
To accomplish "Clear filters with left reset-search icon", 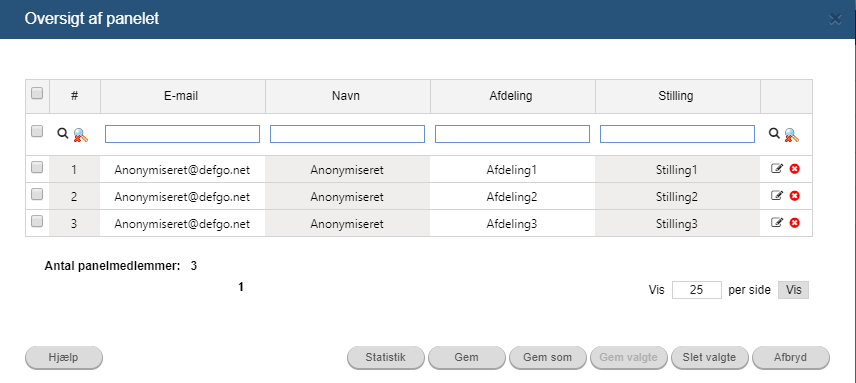I will (80, 134).
